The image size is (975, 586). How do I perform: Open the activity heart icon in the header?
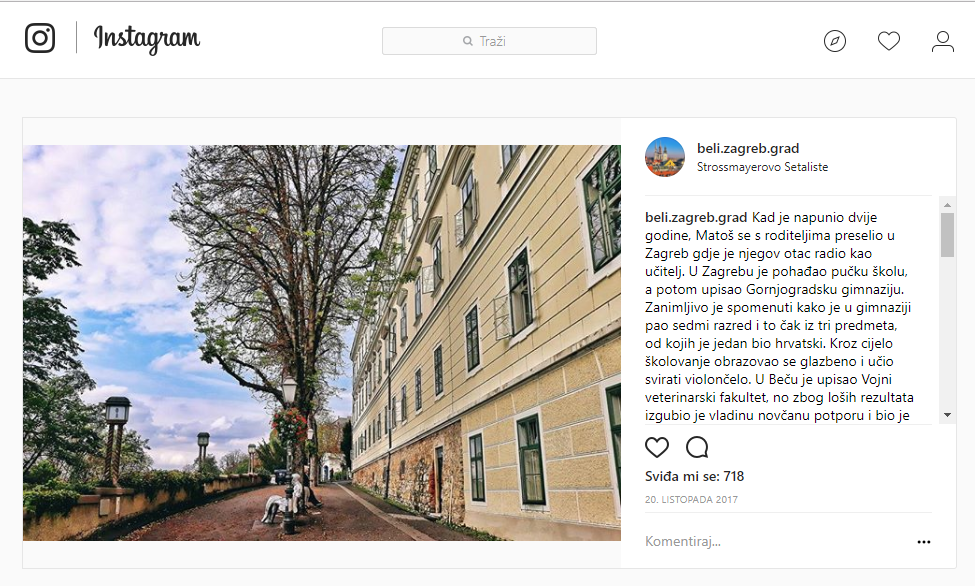click(889, 41)
